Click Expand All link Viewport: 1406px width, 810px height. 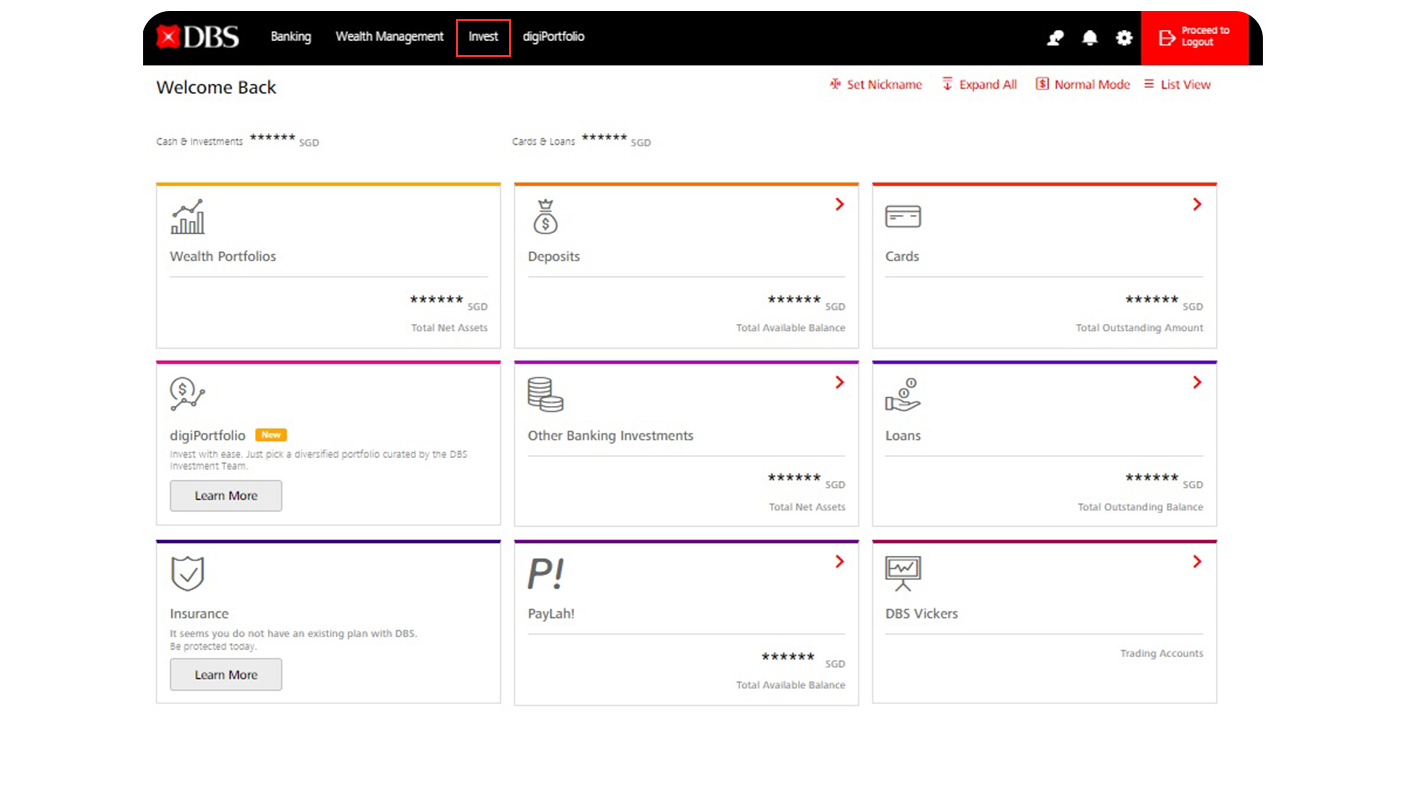988,85
